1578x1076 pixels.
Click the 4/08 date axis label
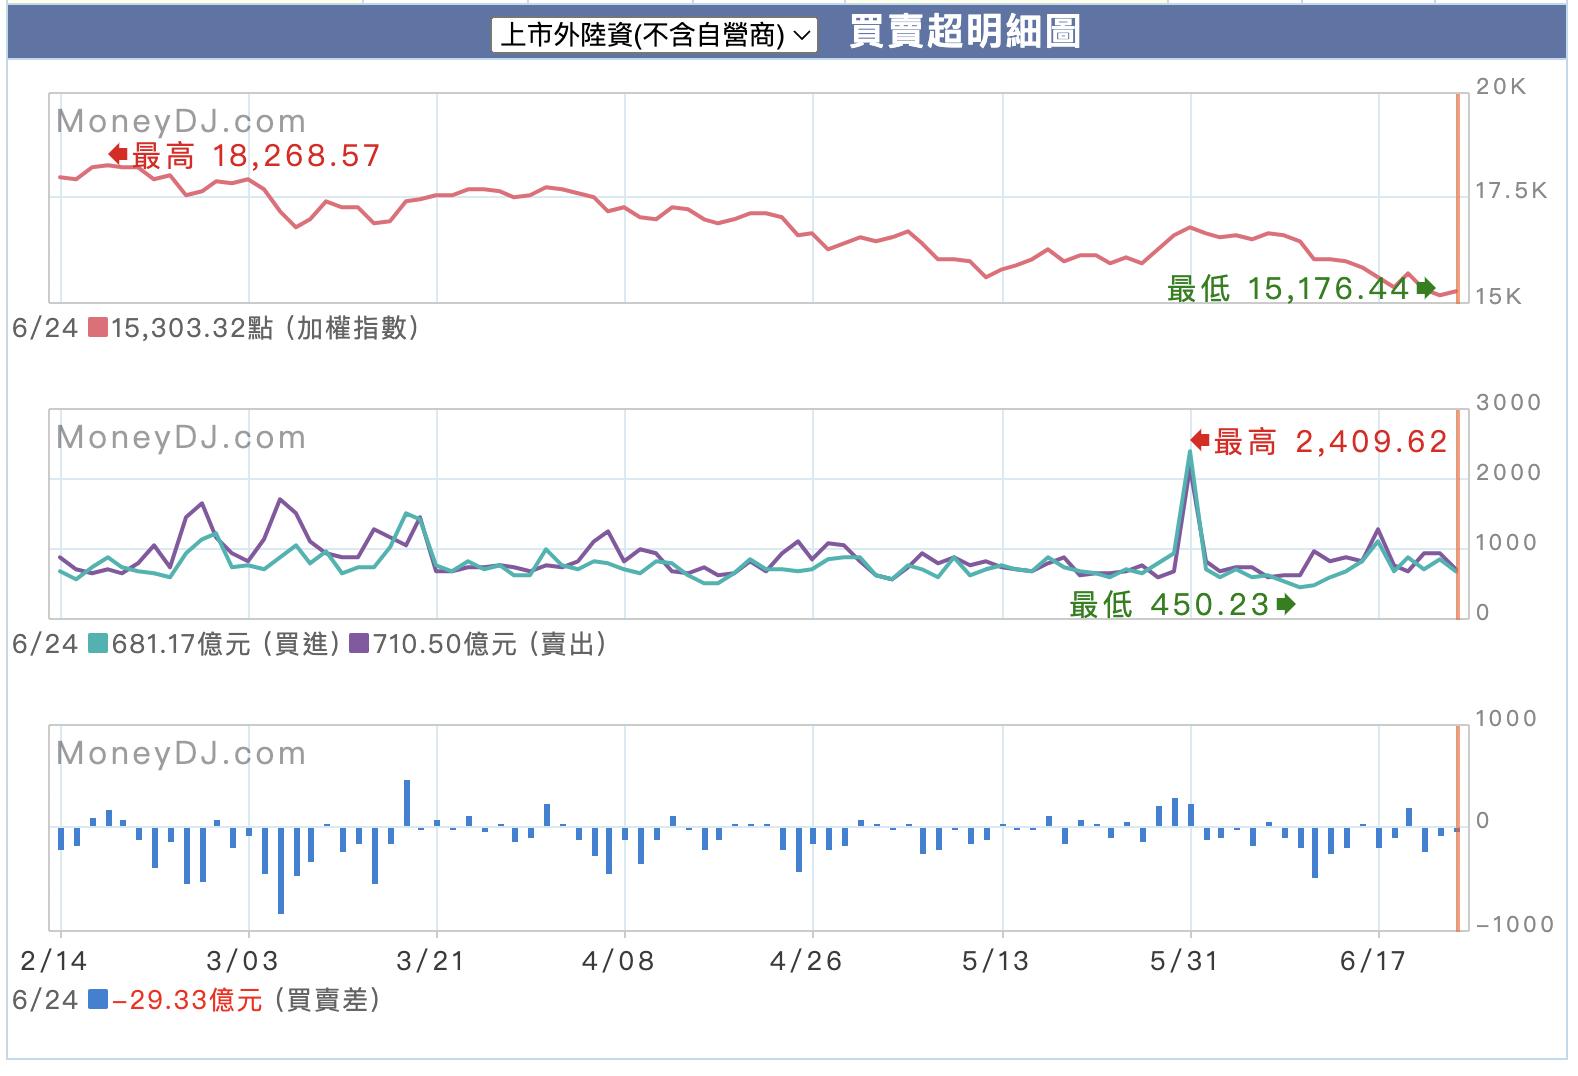[x=618, y=961]
